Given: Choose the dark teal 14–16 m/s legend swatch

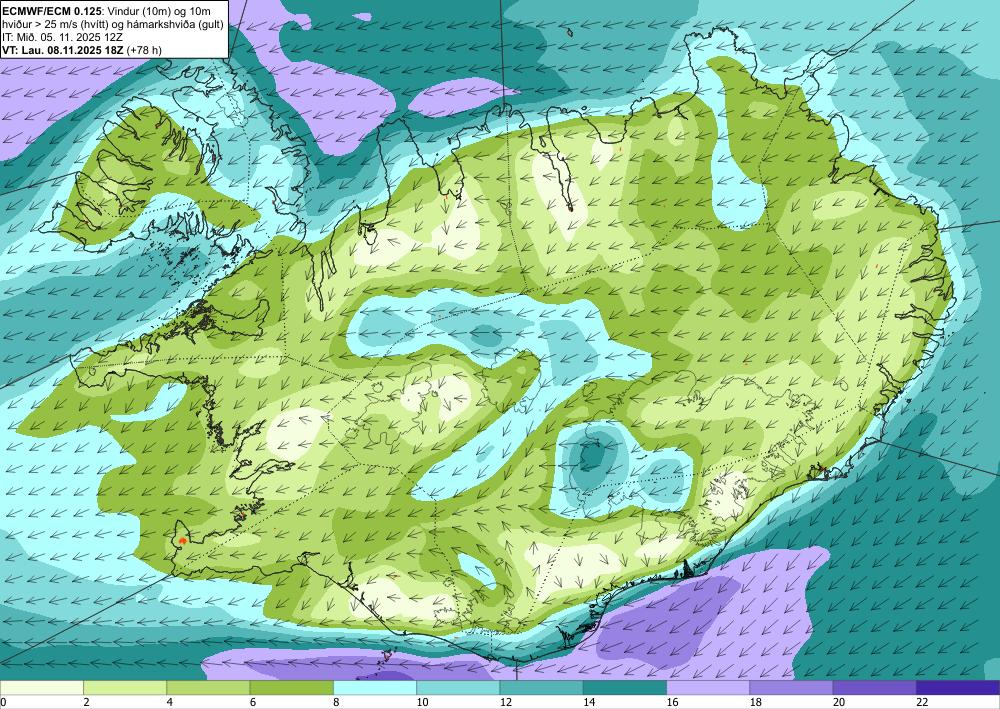Looking at the screenshot, I should 625,687.
